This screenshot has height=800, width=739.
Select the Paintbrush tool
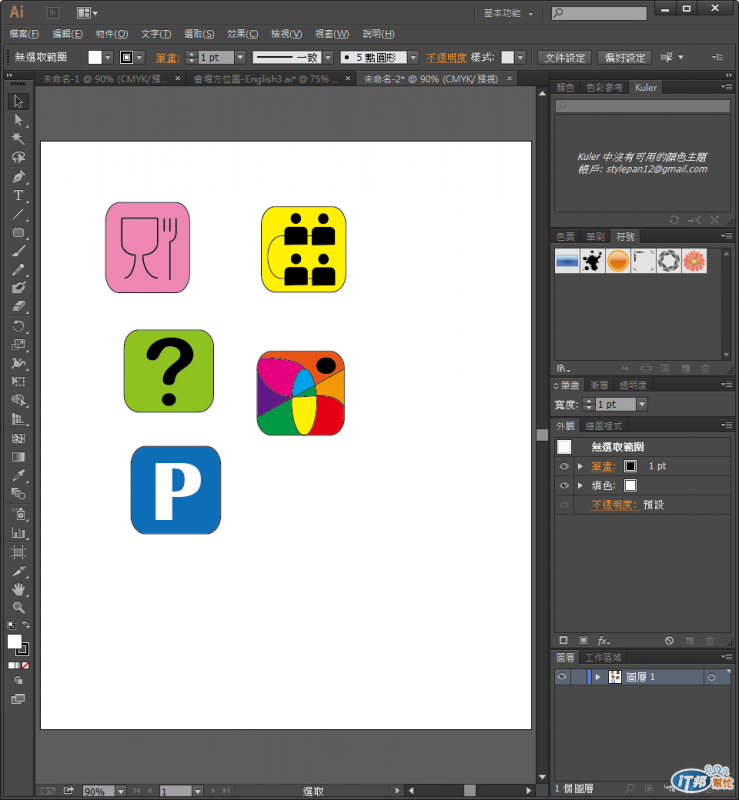click(18, 251)
